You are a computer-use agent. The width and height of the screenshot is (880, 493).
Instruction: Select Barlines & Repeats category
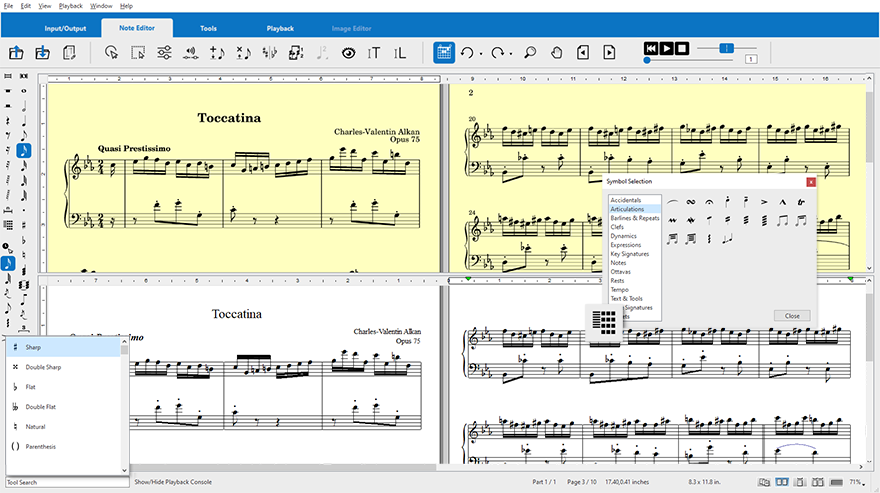click(x=635, y=218)
